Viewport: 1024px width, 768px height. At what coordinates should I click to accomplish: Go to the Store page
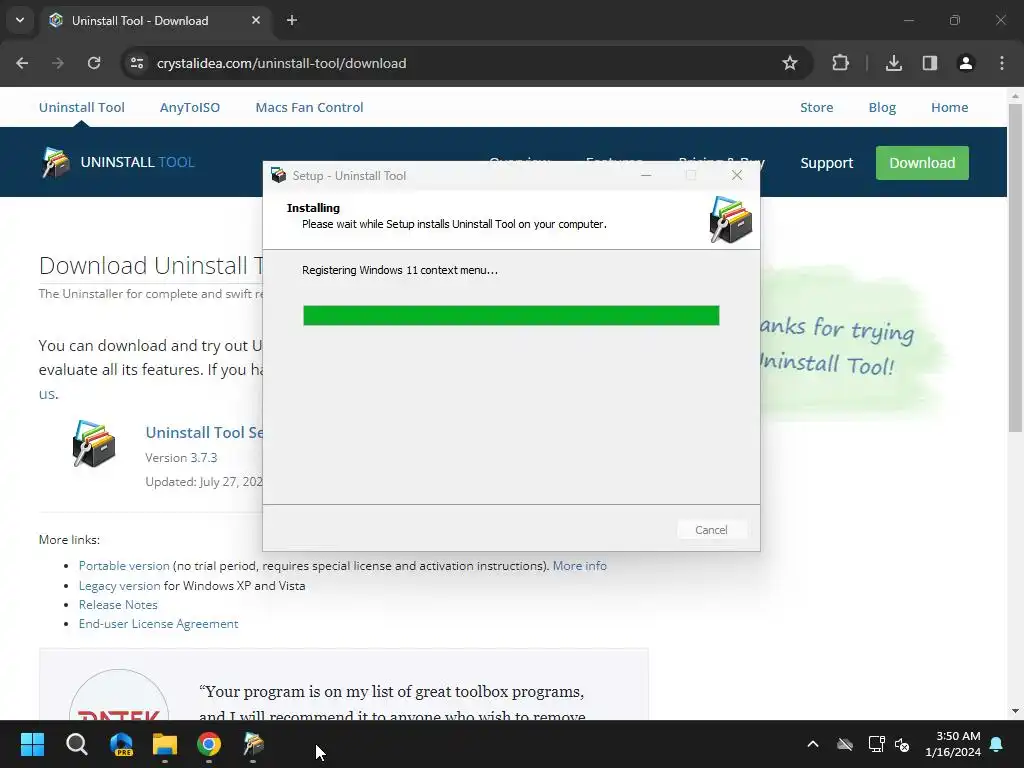[x=816, y=108]
